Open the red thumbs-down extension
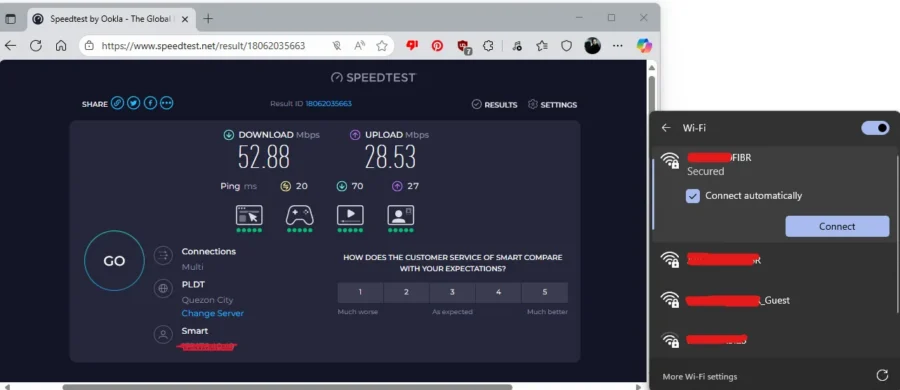Image resolution: width=900 pixels, height=390 pixels. pos(412,45)
